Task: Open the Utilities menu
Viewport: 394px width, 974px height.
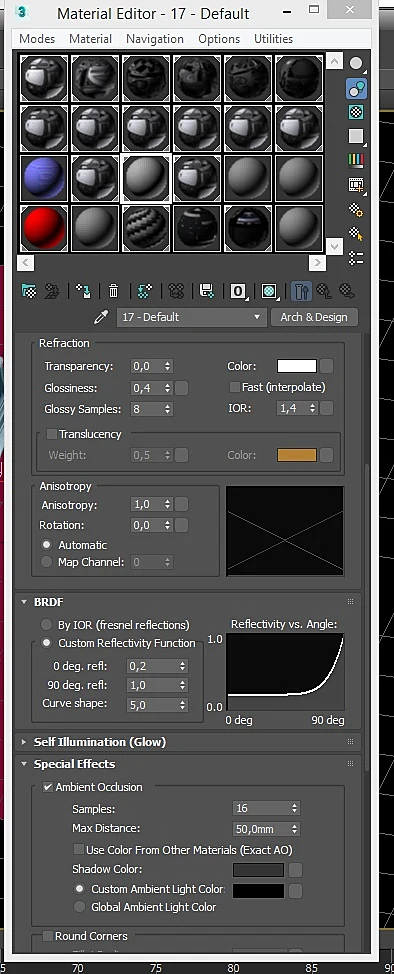Action: (x=273, y=39)
